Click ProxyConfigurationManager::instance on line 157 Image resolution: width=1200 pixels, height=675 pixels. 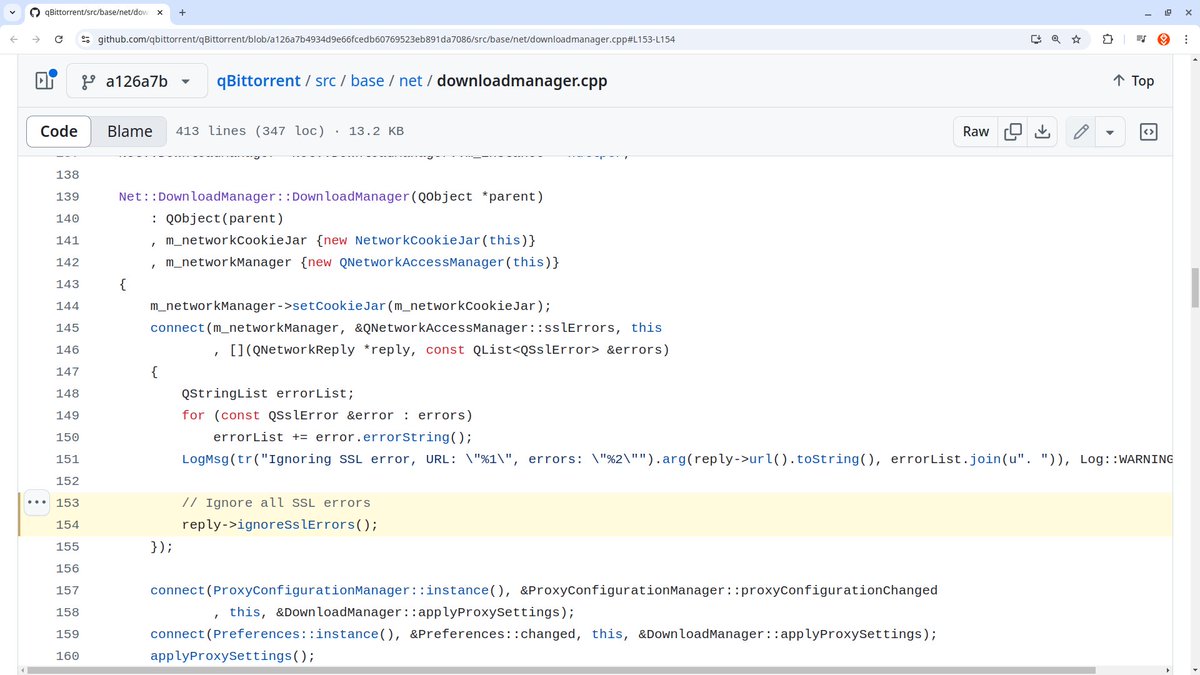pyautogui.click(x=351, y=590)
